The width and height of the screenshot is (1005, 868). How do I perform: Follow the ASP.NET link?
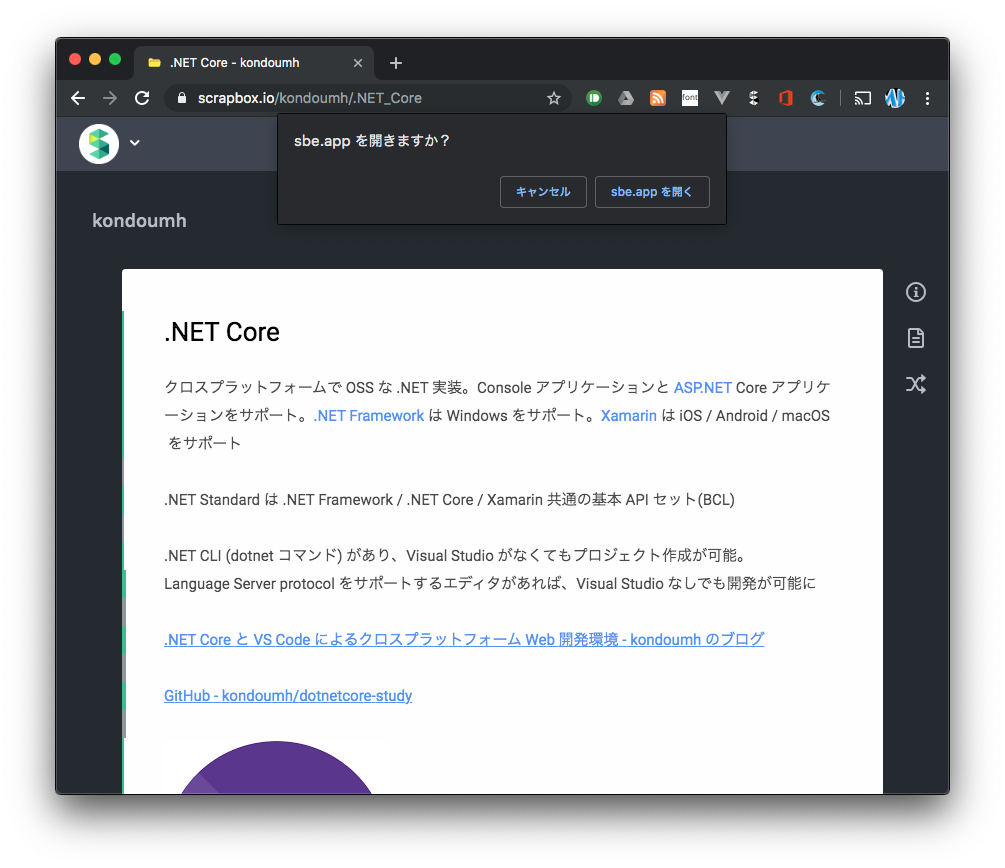point(702,388)
